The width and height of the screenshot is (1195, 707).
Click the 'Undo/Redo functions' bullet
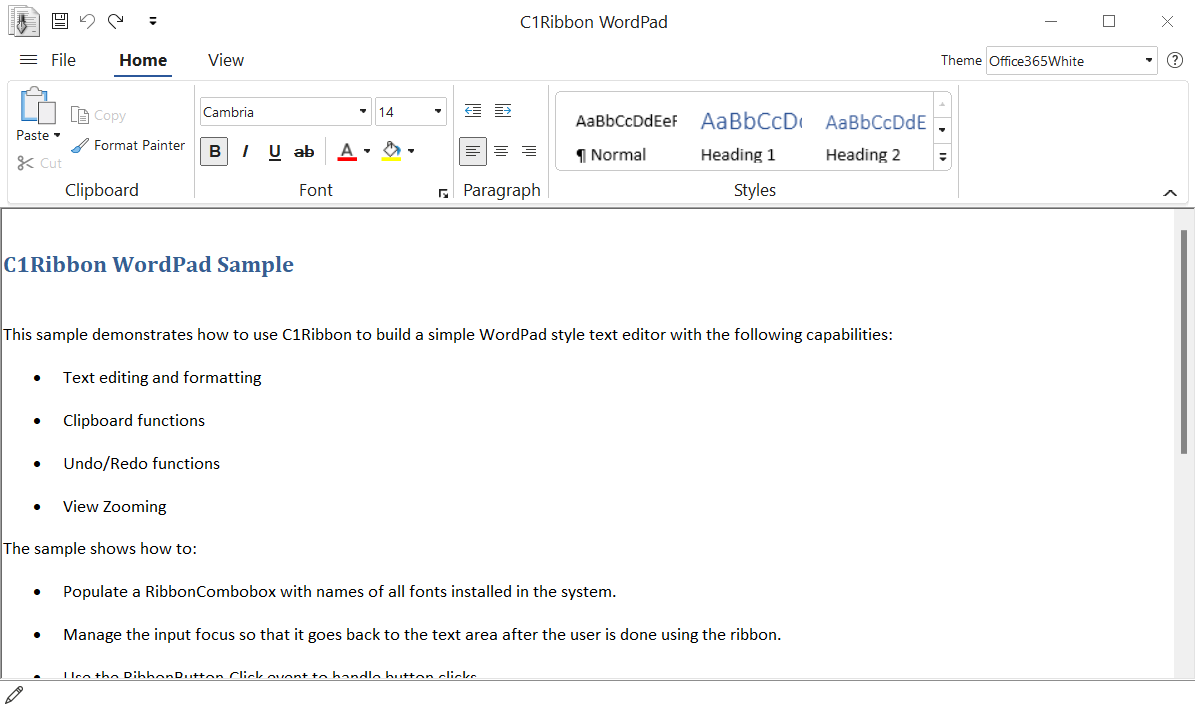pos(142,463)
